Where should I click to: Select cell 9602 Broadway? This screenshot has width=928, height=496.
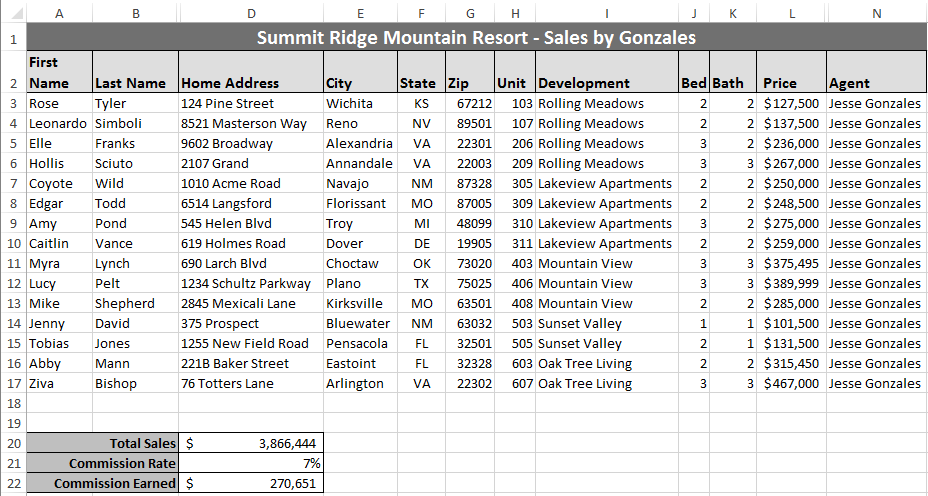(251, 144)
